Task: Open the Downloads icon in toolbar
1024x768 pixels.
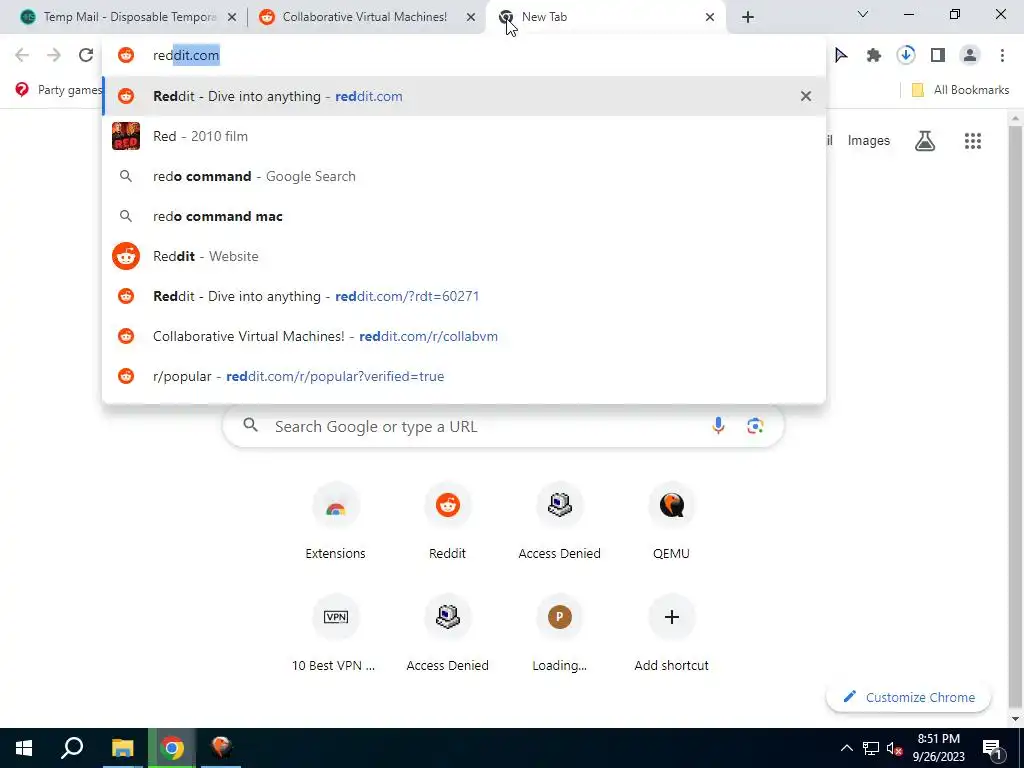Action: (906, 56)
